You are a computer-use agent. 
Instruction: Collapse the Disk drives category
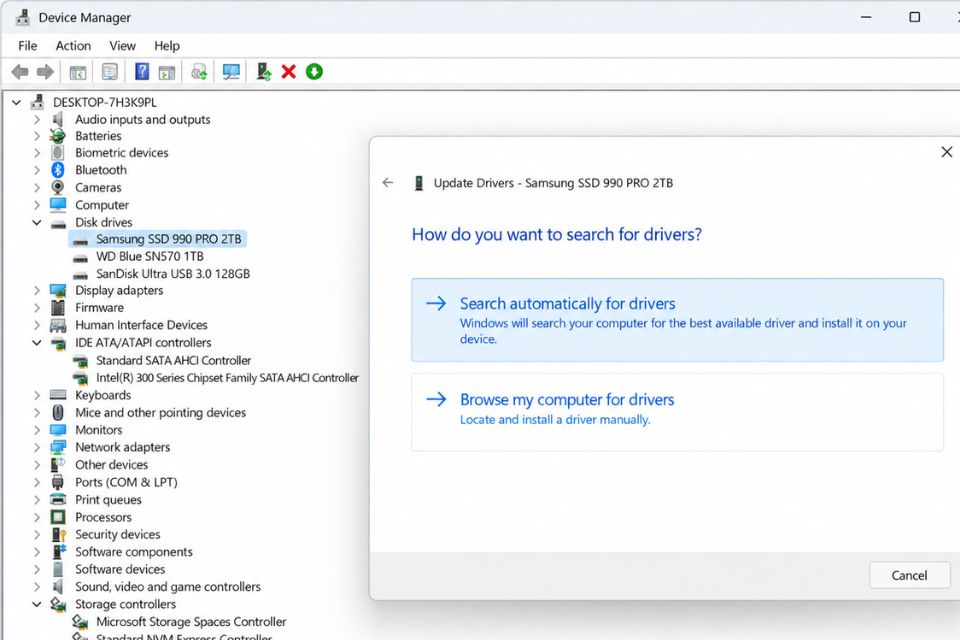tap(37, 222)
